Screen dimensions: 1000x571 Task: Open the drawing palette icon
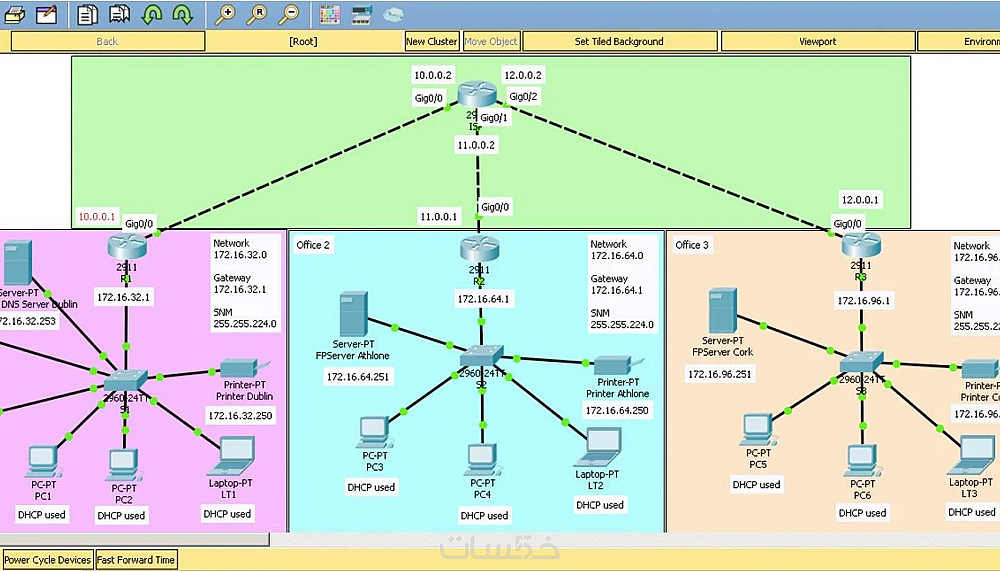pyautogui.click(x=330, y=14)
